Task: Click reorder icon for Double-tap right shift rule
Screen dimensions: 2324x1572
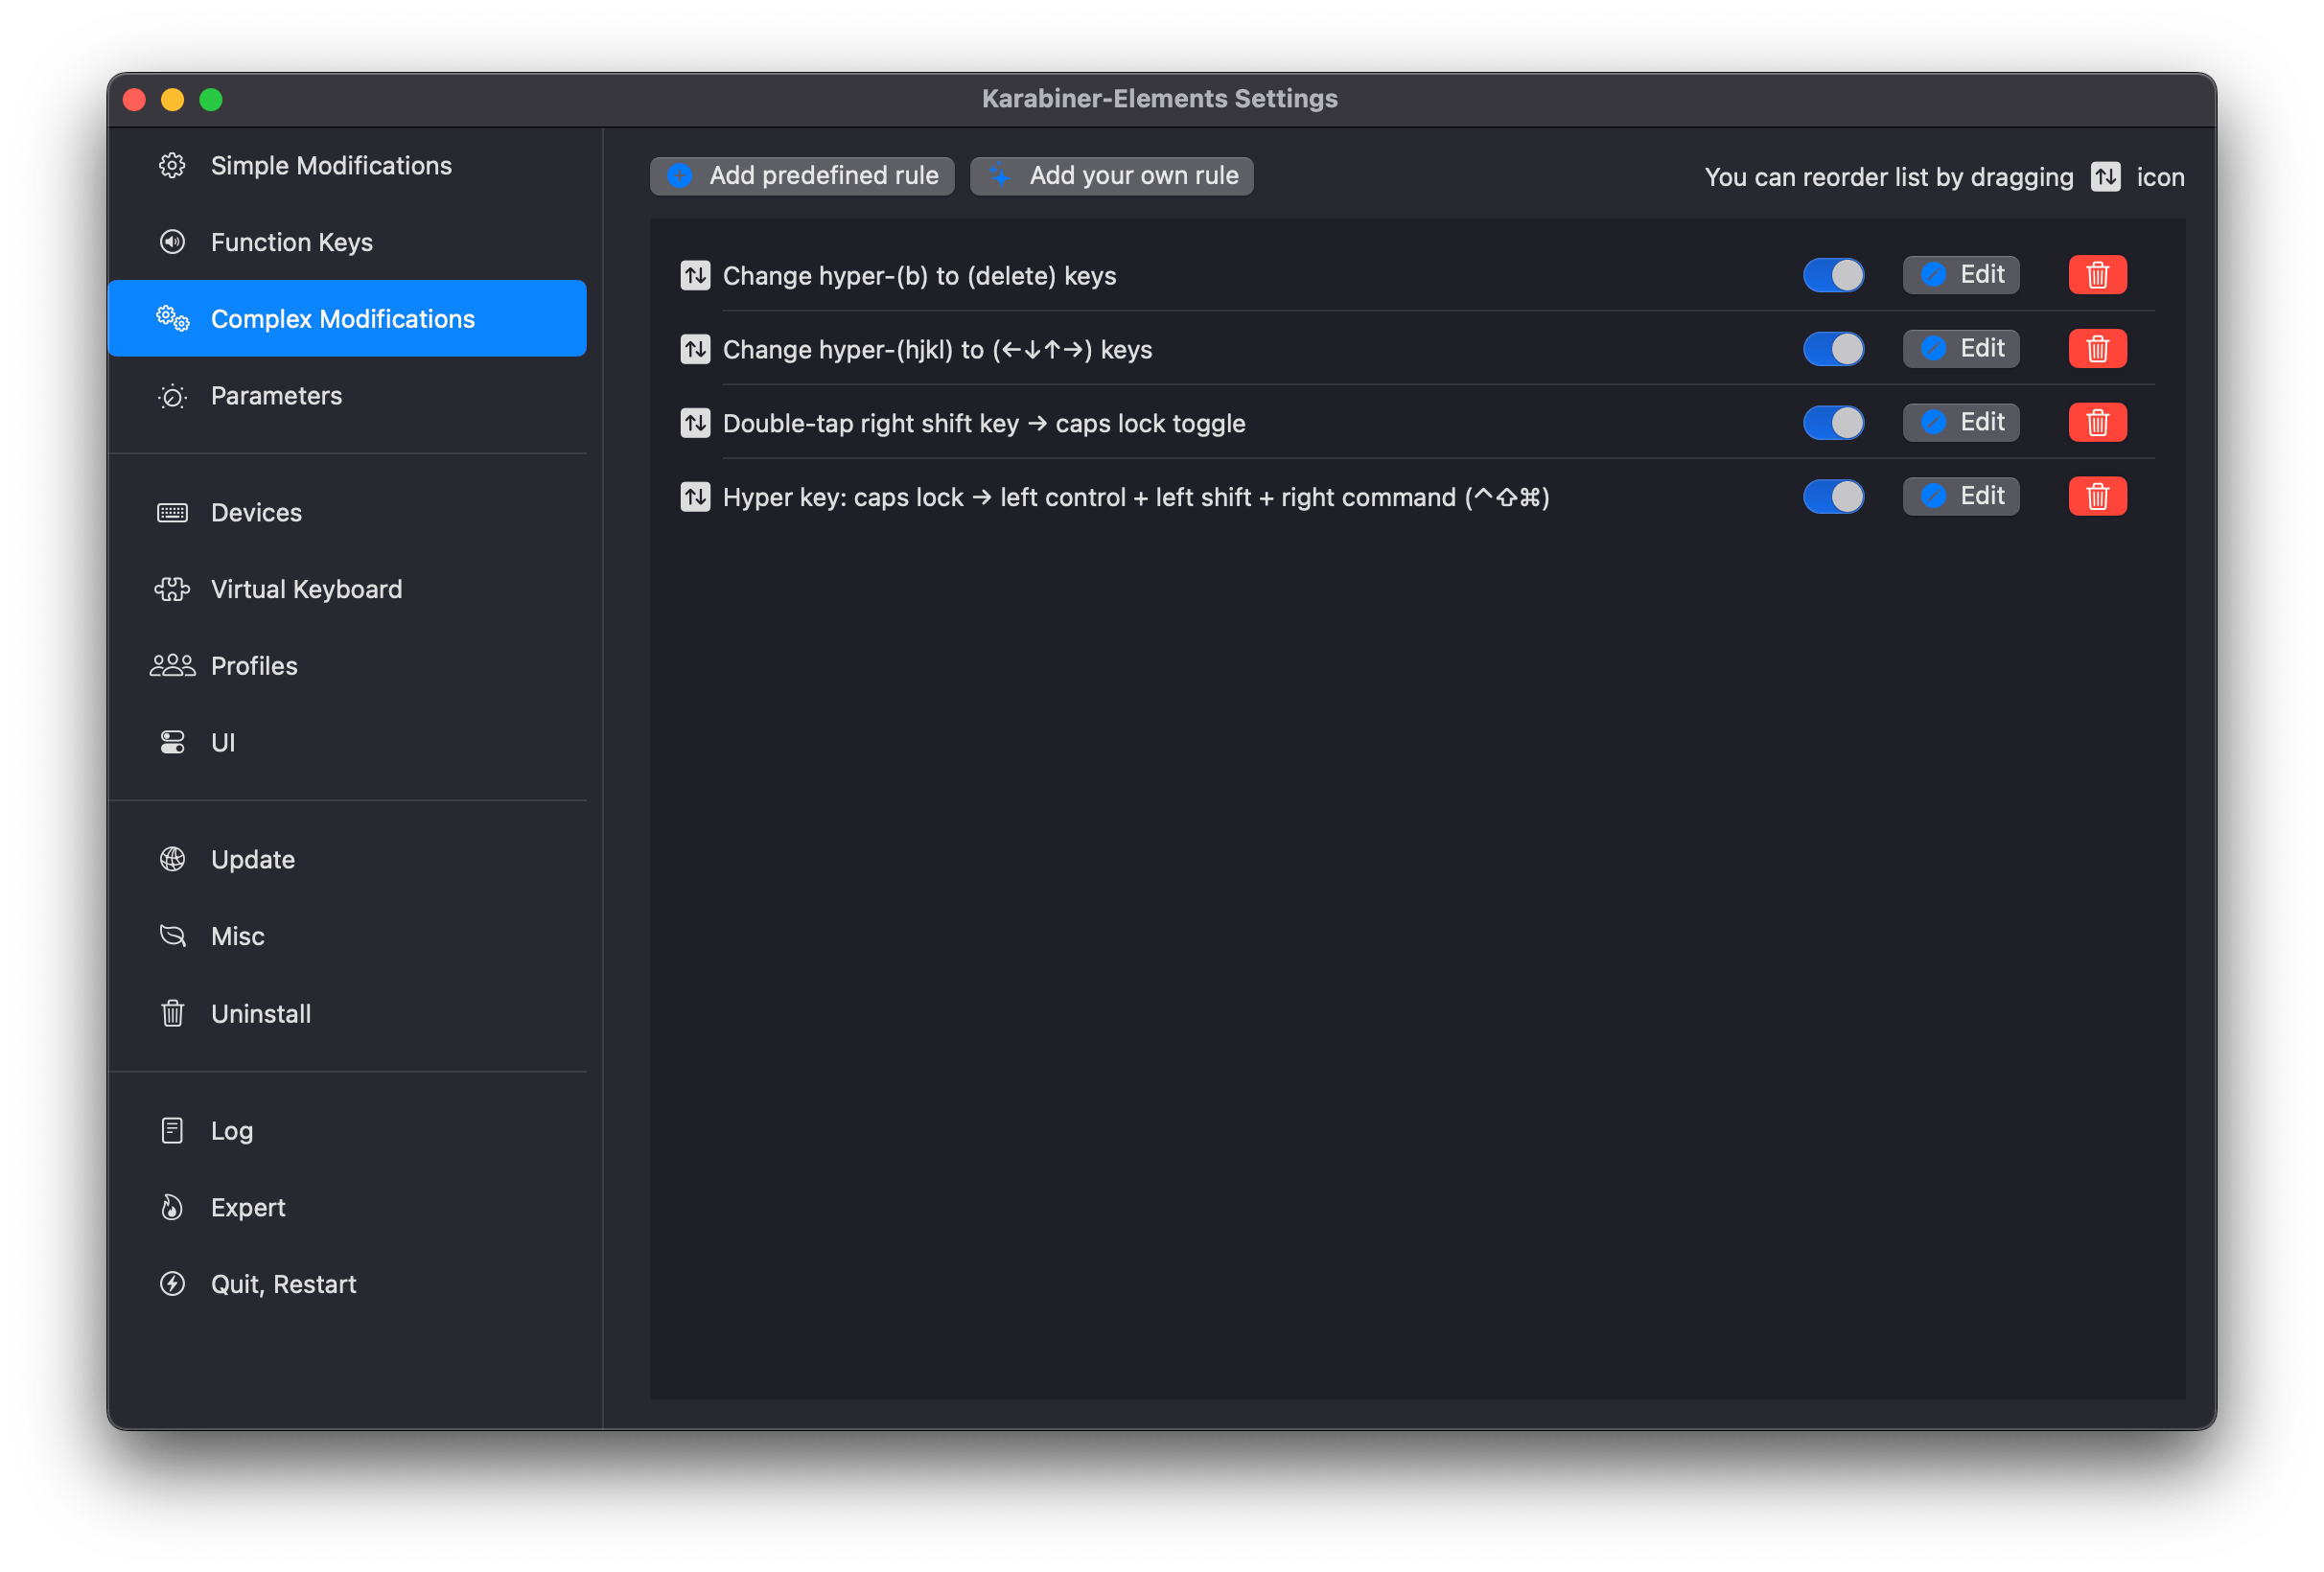Action: 695,423
